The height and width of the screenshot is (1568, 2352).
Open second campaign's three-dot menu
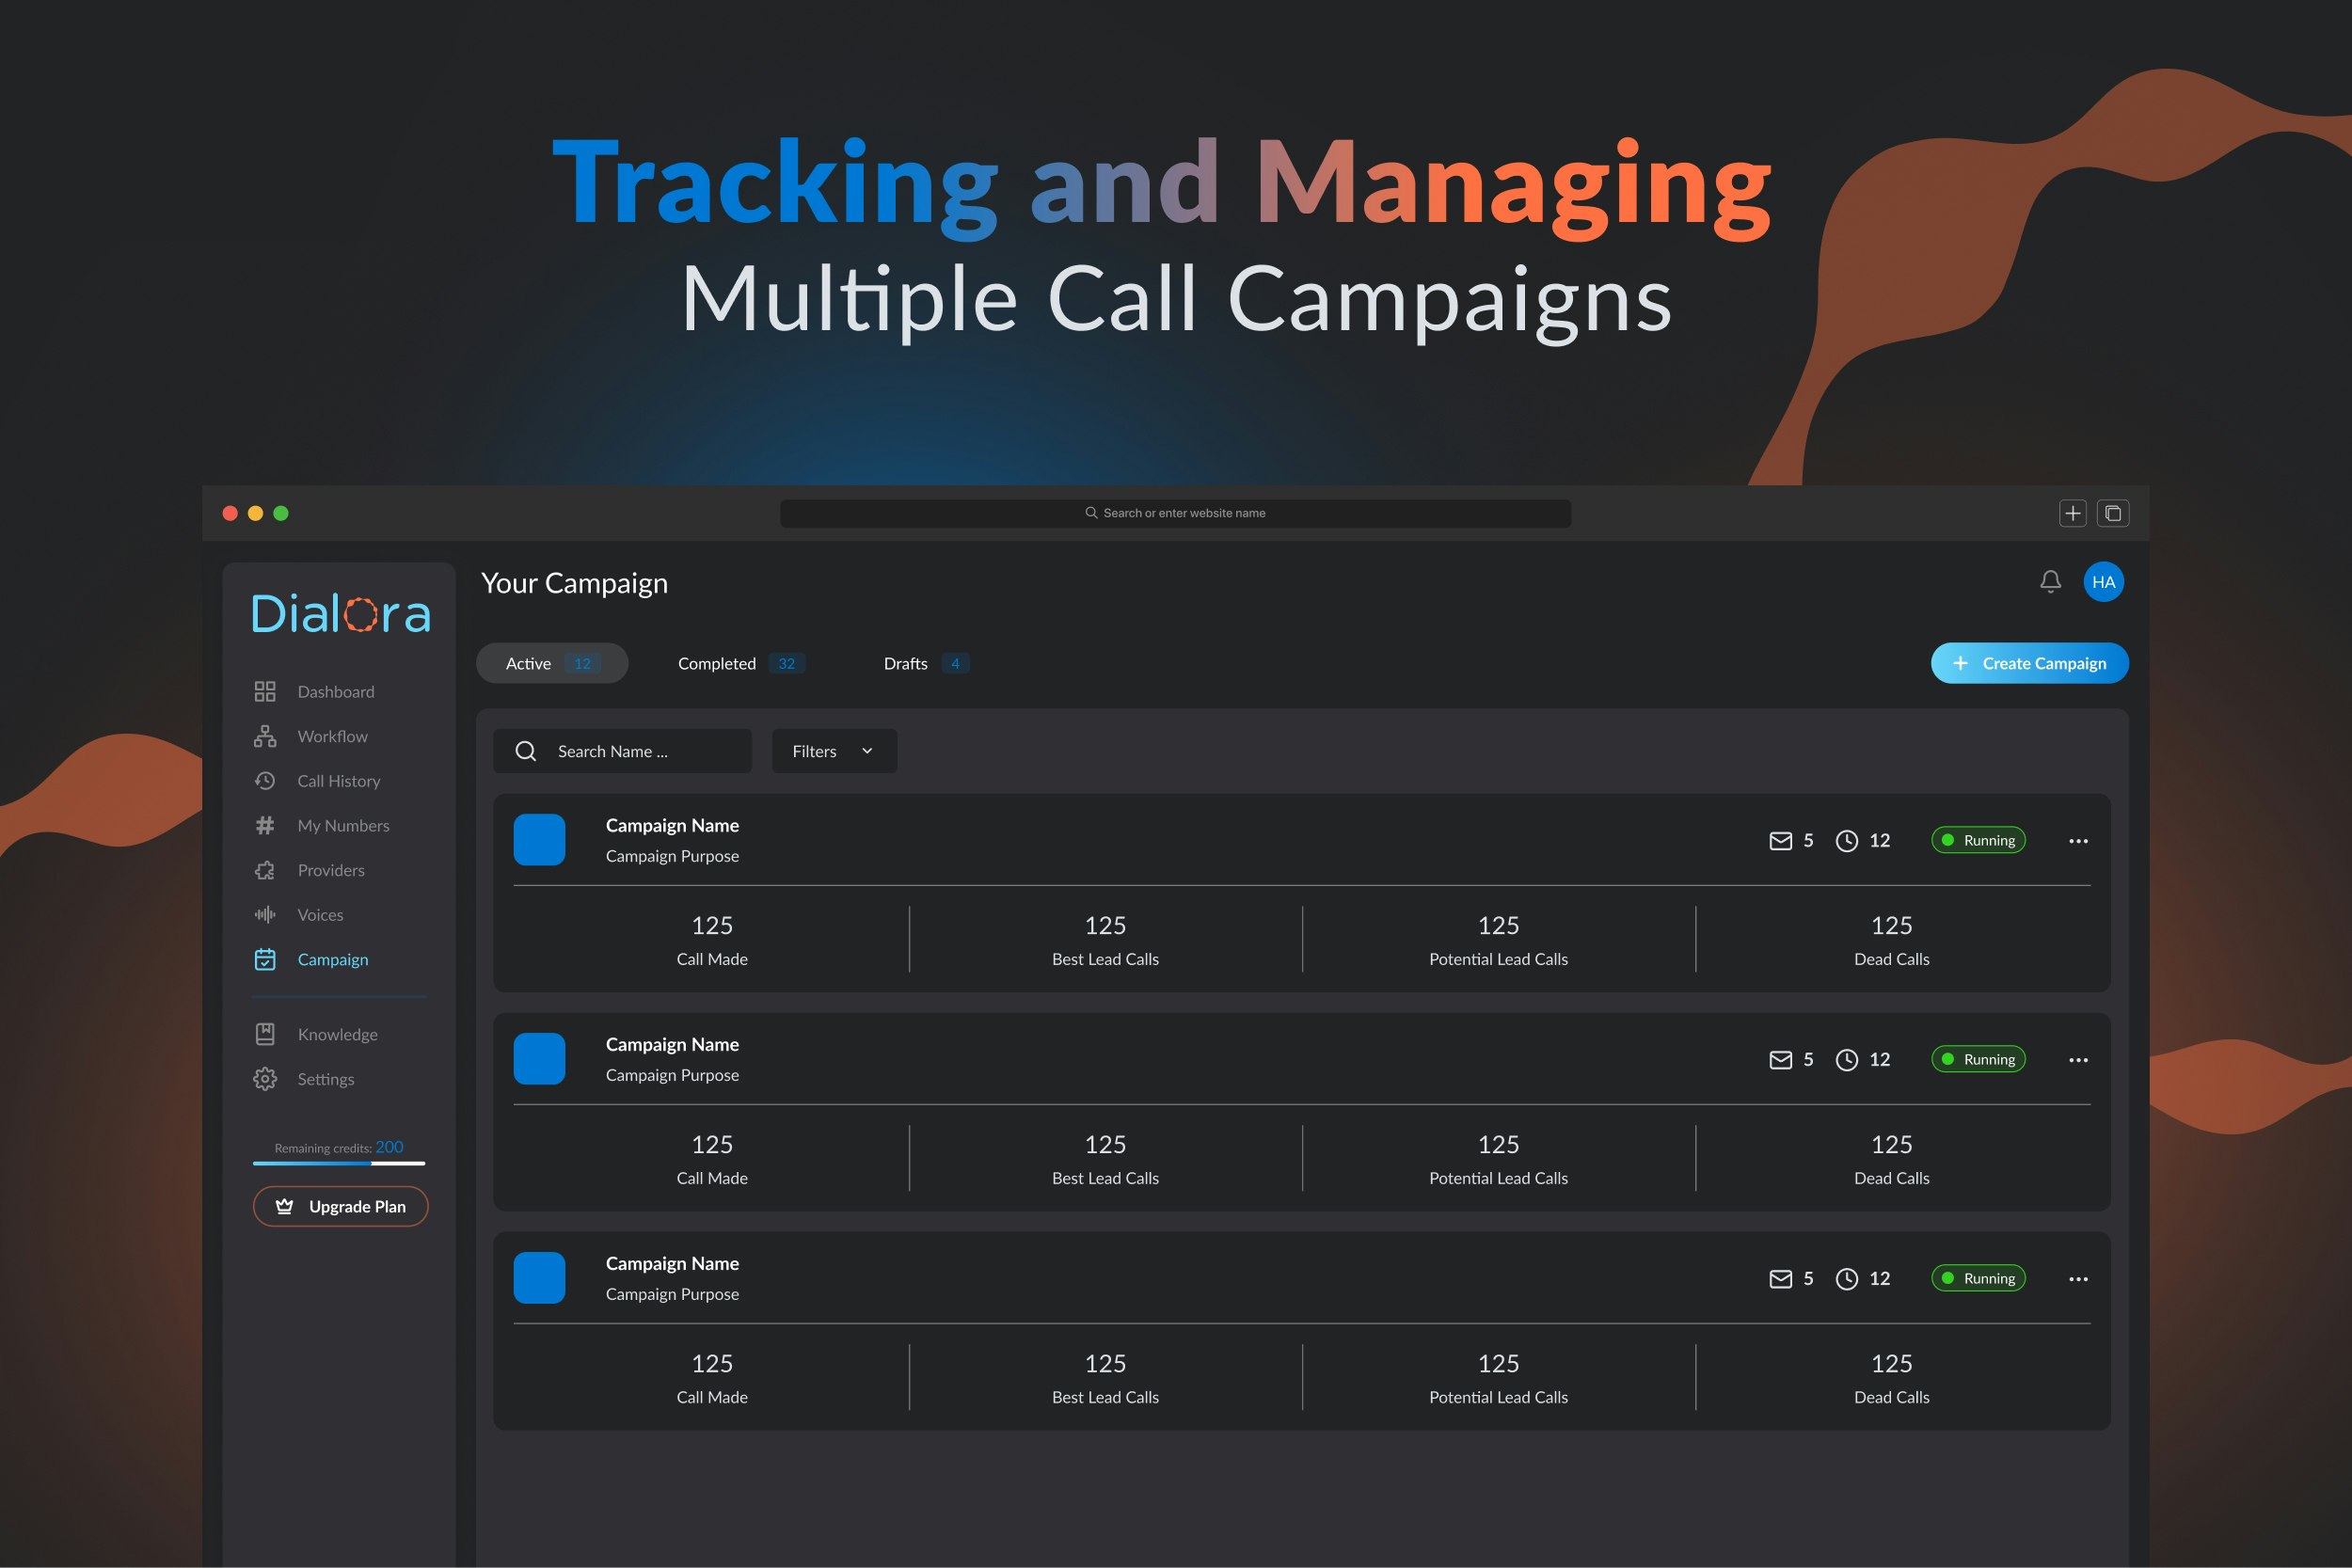coord(2078,1060)
